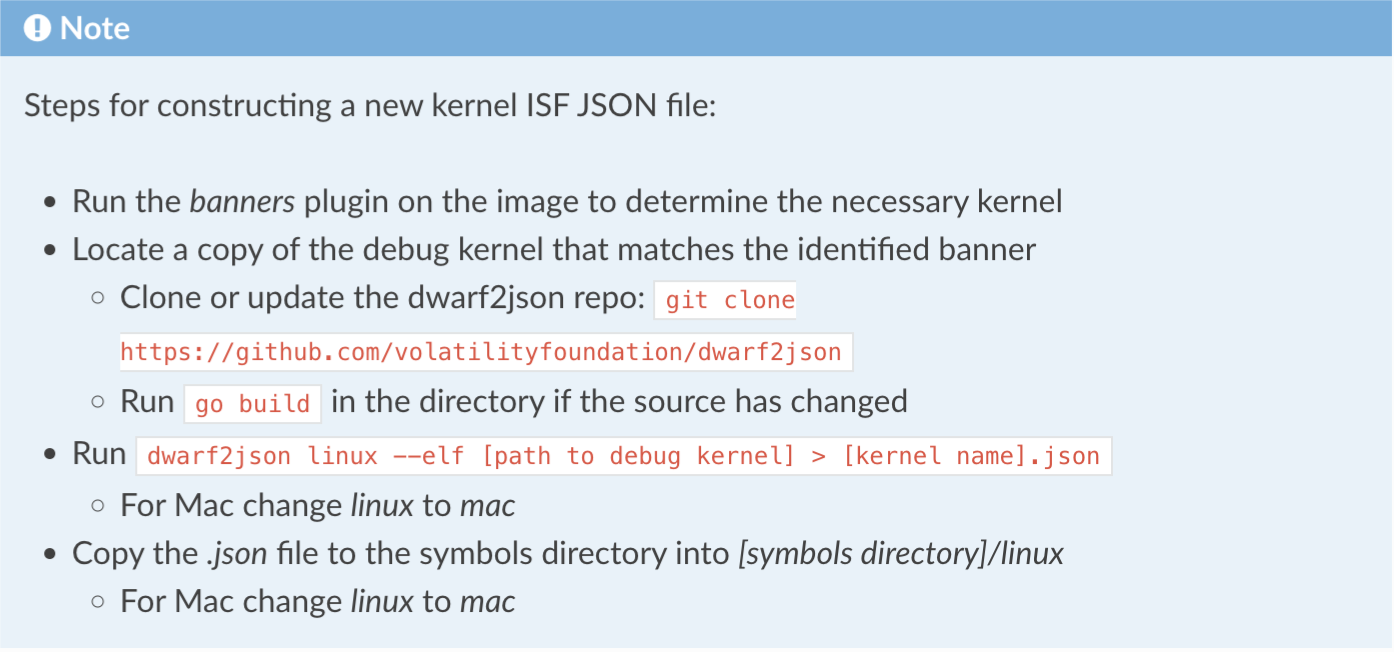Click the 'in the directory if the source has changed' text
The height and width of the screenshot is (652, 1394).
click(x=619, y=402)
